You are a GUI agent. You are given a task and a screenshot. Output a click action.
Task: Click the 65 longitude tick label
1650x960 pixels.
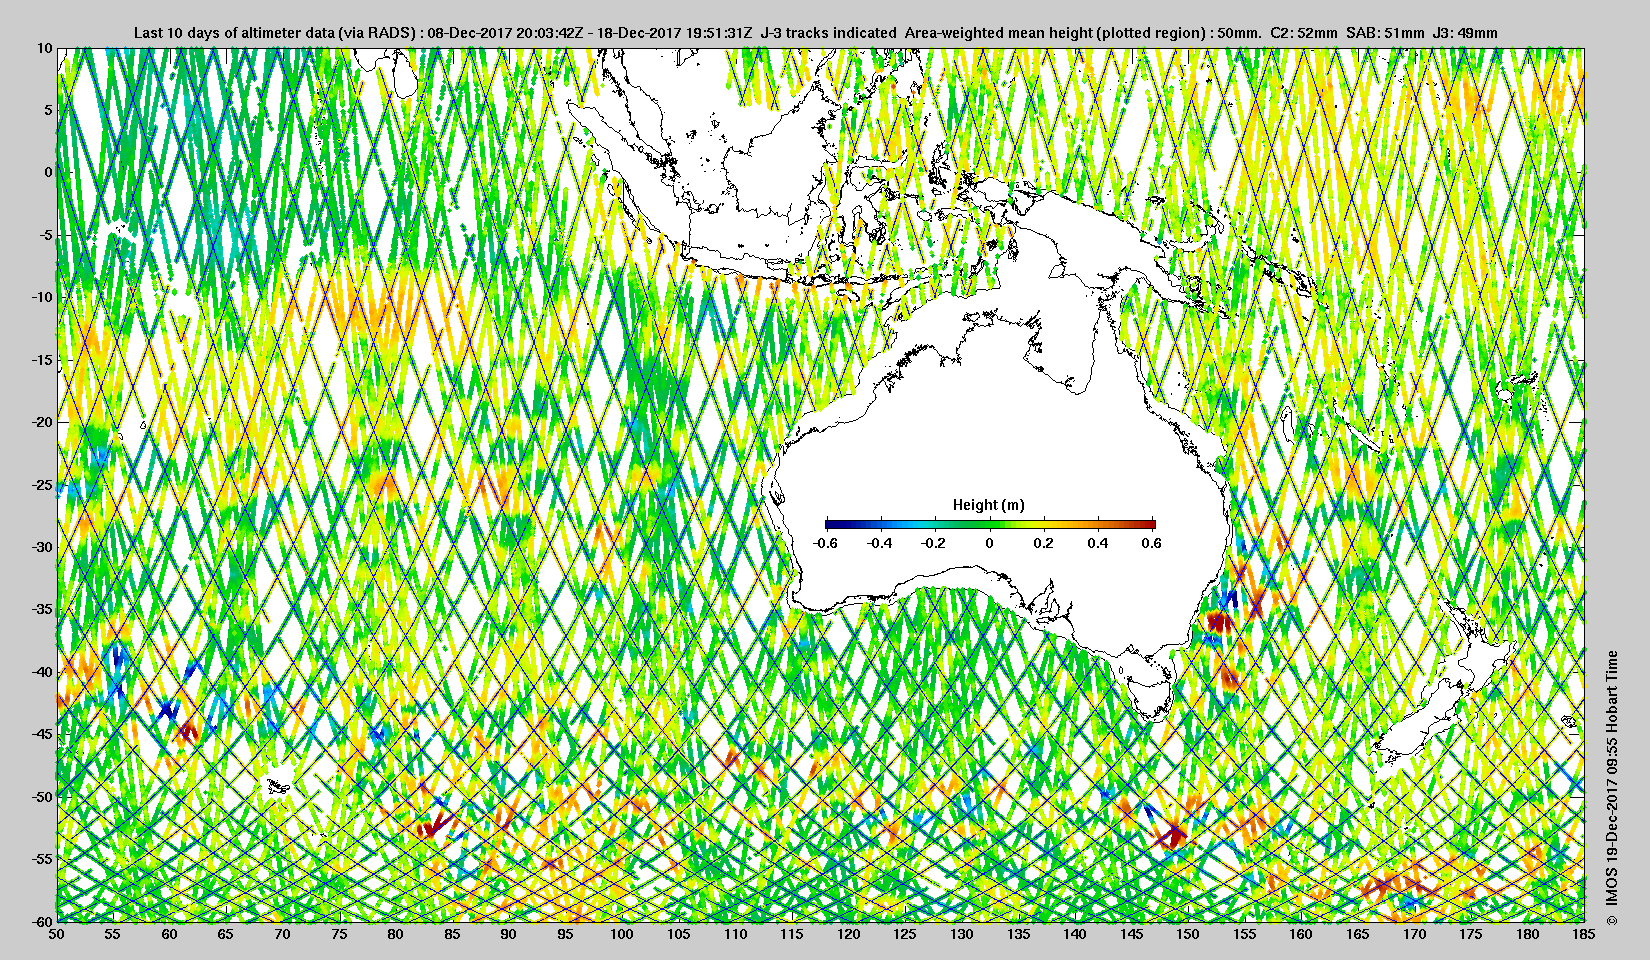[x=226, y=935]
